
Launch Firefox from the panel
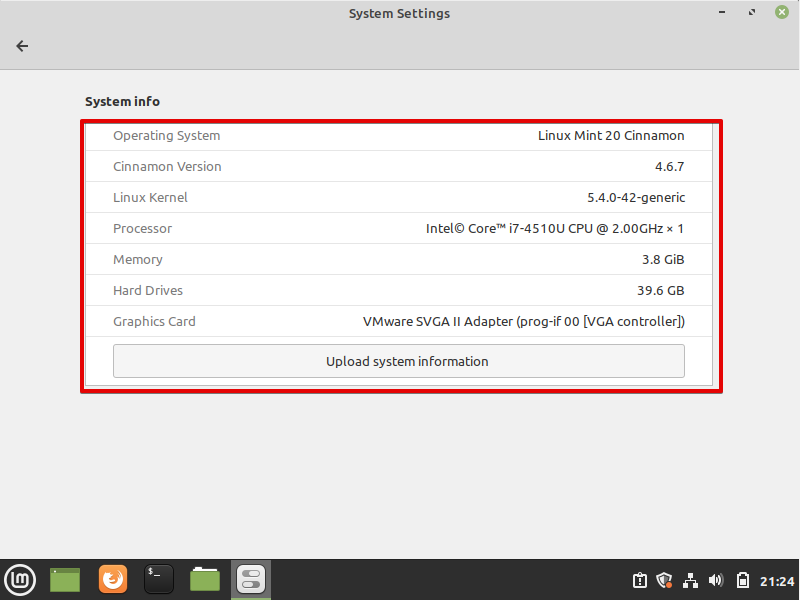point(113,580)
